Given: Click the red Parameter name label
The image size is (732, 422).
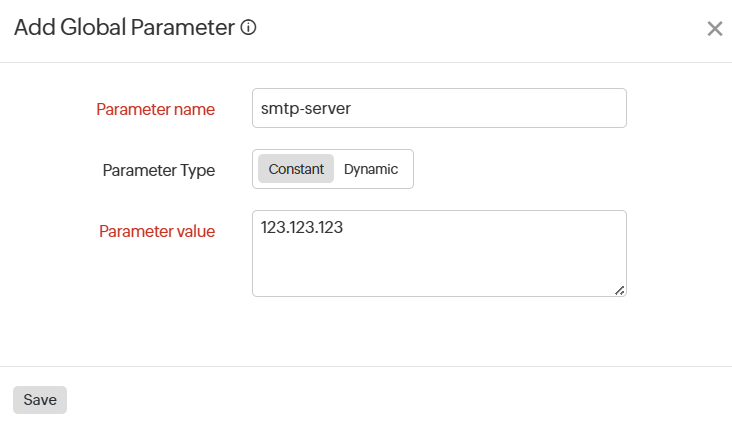Looking at the screenshot, I should coord(155,109).
